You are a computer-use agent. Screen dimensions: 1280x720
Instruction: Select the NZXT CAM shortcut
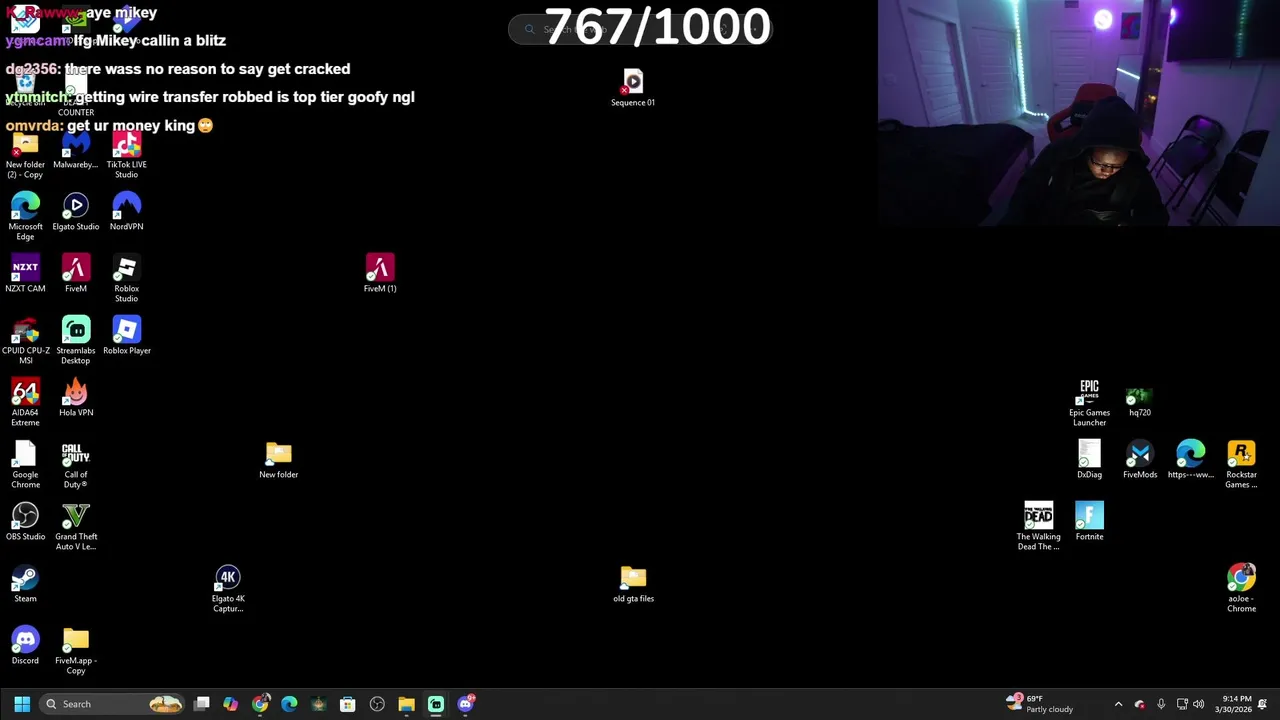pyautogui.click(x=25, y=274)
